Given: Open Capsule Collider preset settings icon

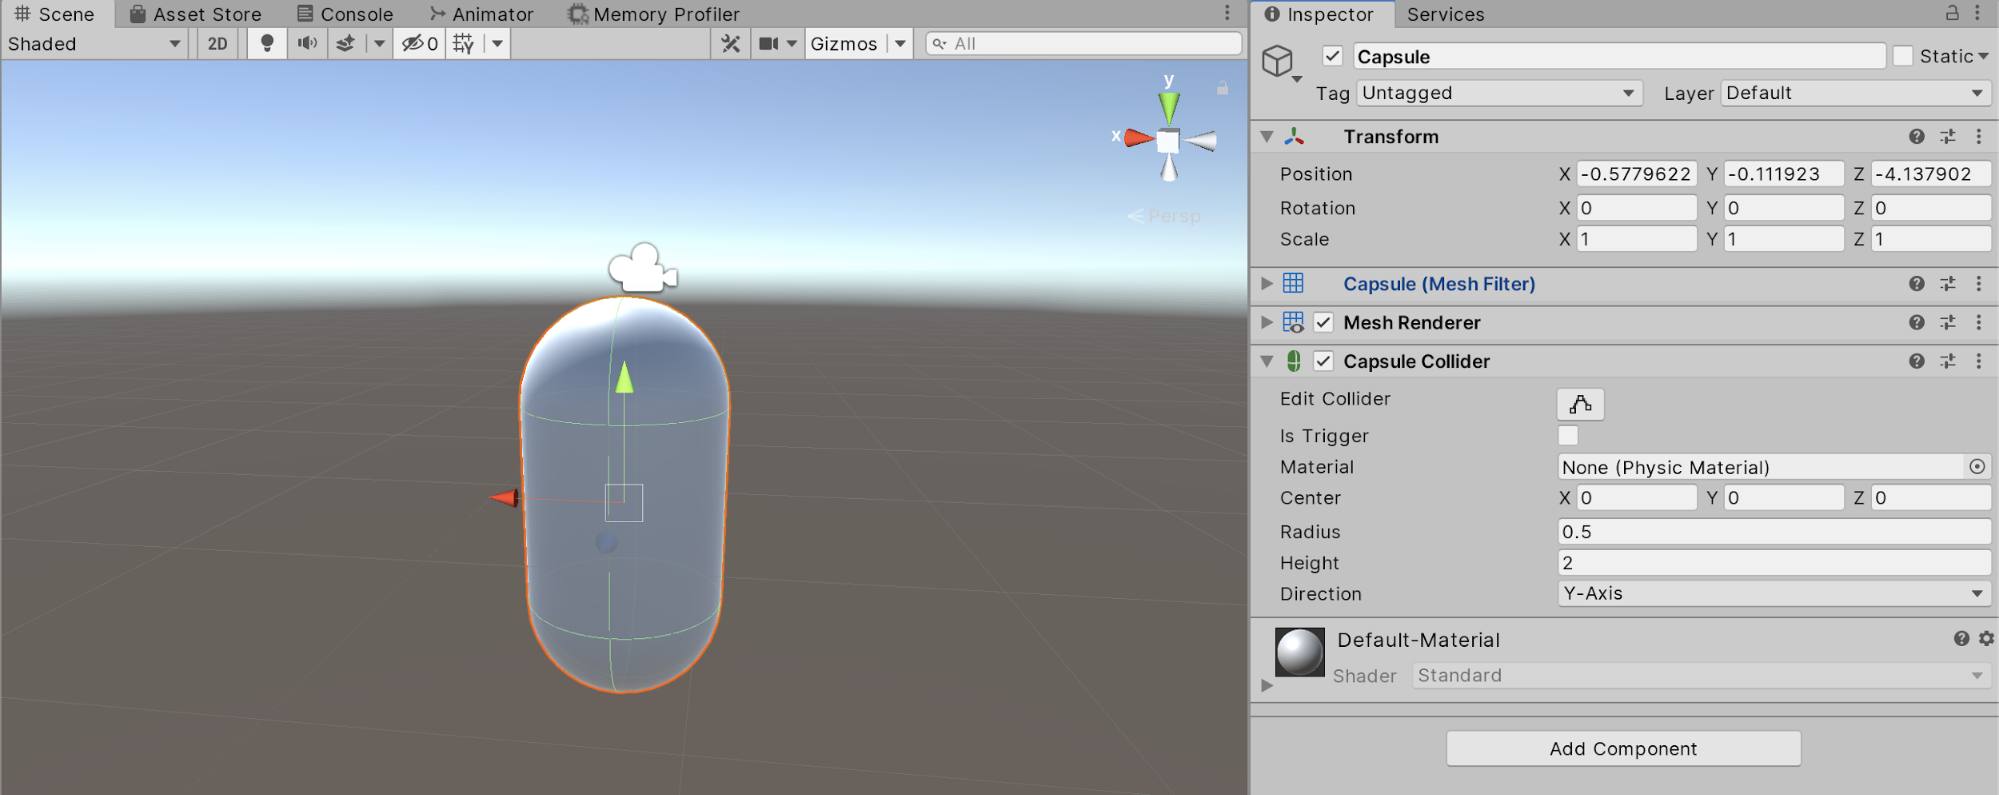Looking at the screenshot, I should pos(1947,362).
